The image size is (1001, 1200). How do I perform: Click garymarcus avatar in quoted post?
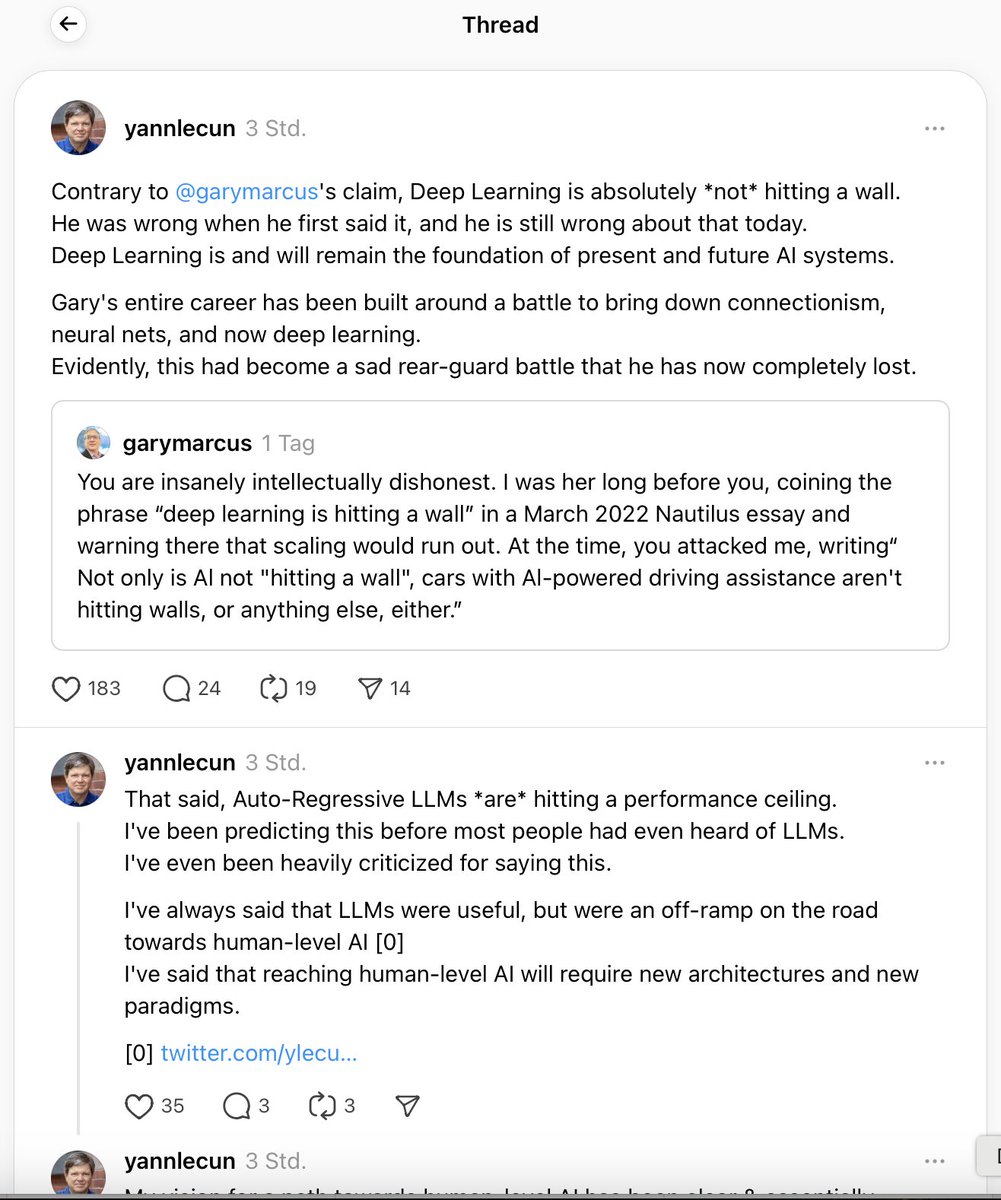[x=94, y=442]
